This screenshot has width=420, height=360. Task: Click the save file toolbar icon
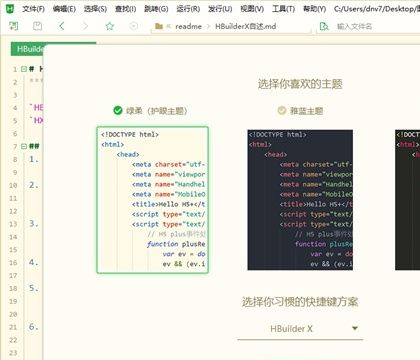click(37, 26)
